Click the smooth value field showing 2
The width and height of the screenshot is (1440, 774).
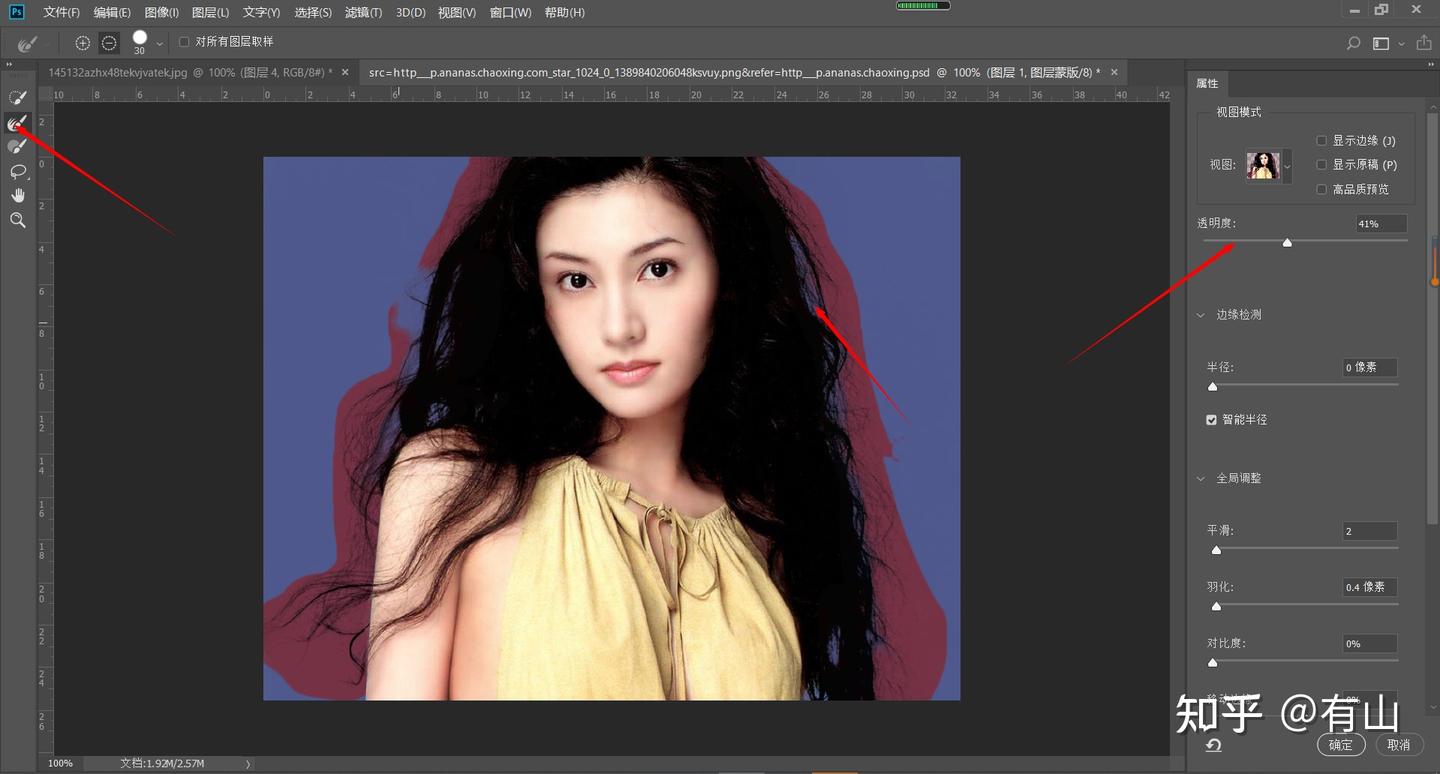[1370, 531]
